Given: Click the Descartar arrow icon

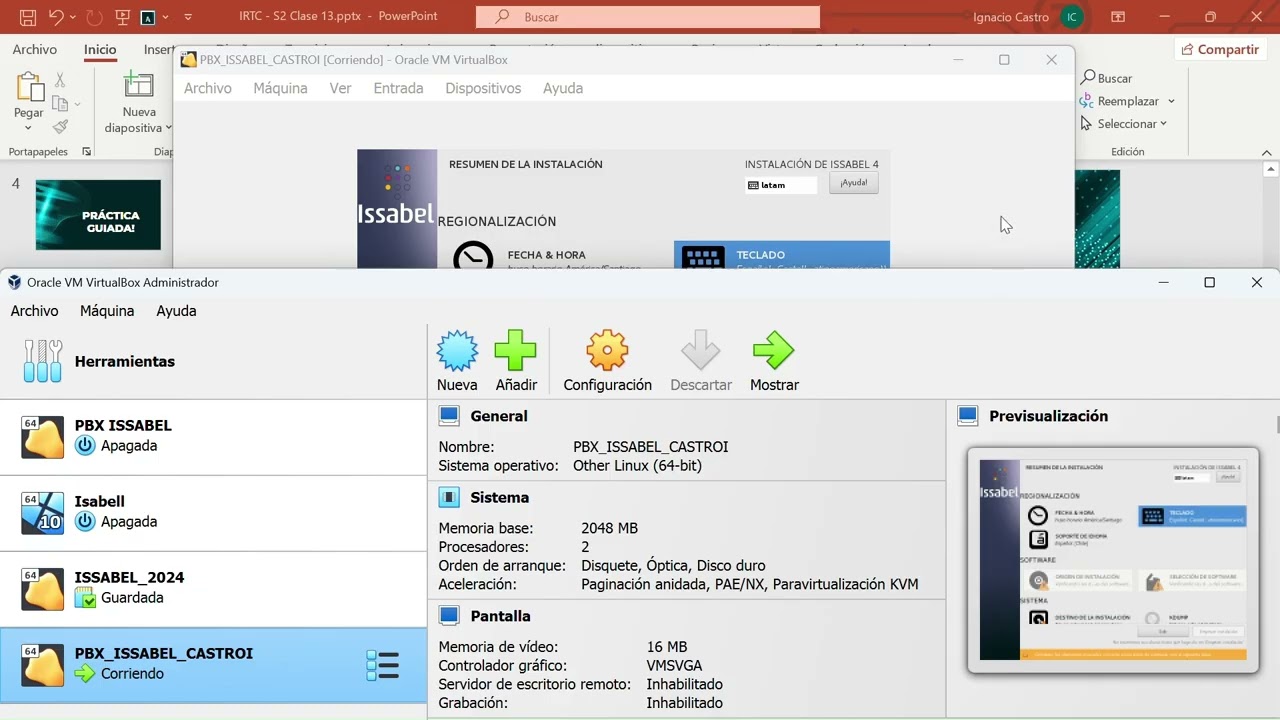Looking at the screenshot, I should click(700, 352).
